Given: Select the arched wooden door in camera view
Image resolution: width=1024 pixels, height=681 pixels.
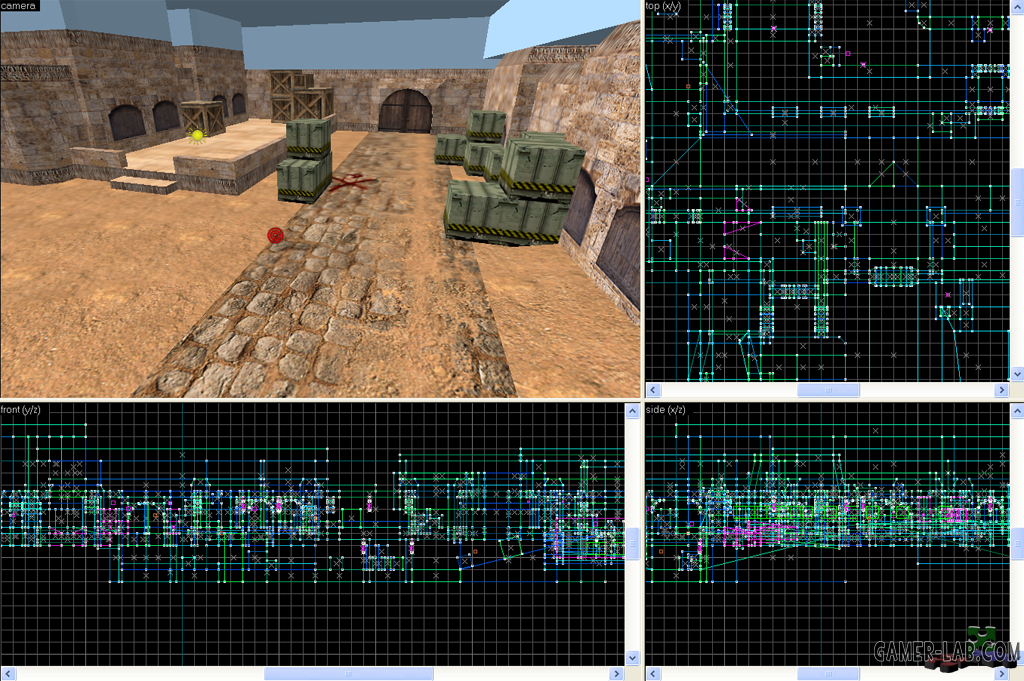Looking at the screenshot, I should click(x=405, y=112).
